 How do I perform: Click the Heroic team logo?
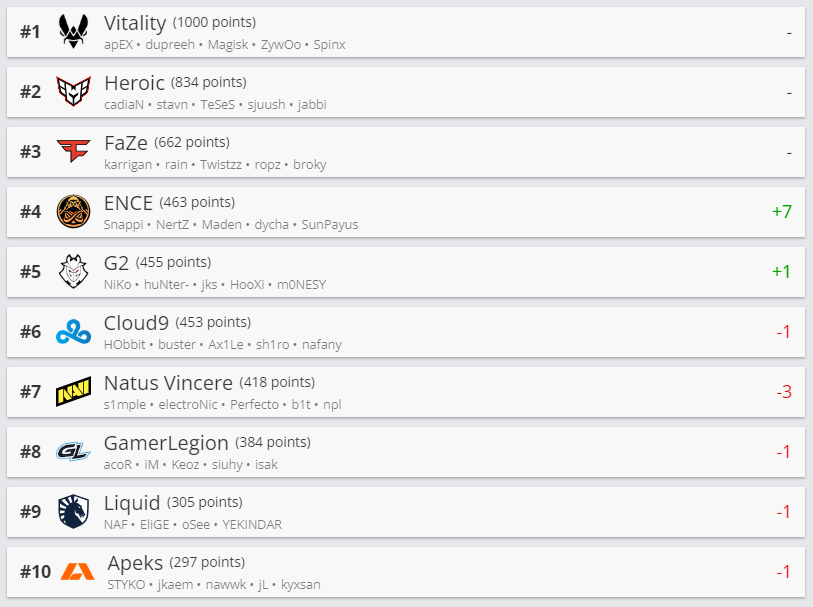73,92
